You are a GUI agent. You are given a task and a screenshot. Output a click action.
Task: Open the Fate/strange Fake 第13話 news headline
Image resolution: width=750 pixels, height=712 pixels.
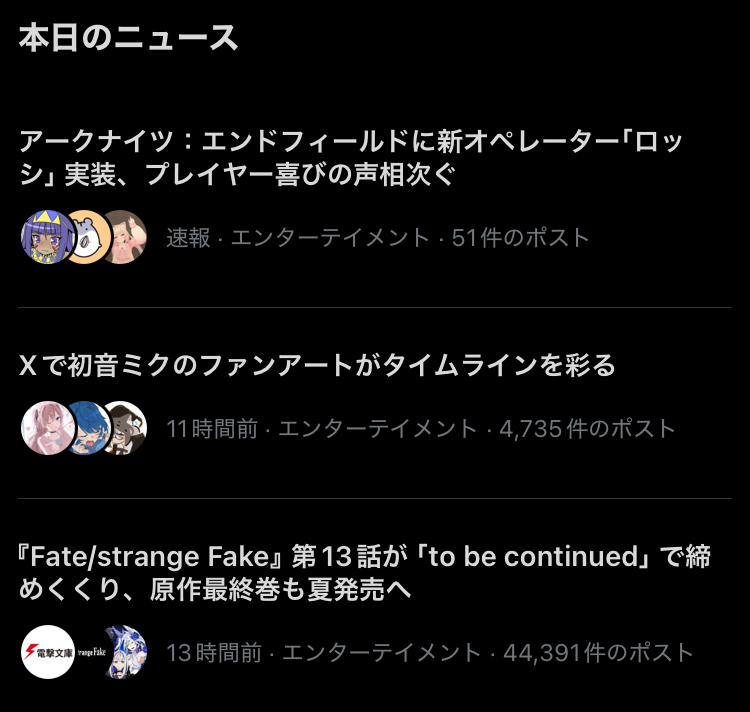pyautogui.click(x=364, y=573)
